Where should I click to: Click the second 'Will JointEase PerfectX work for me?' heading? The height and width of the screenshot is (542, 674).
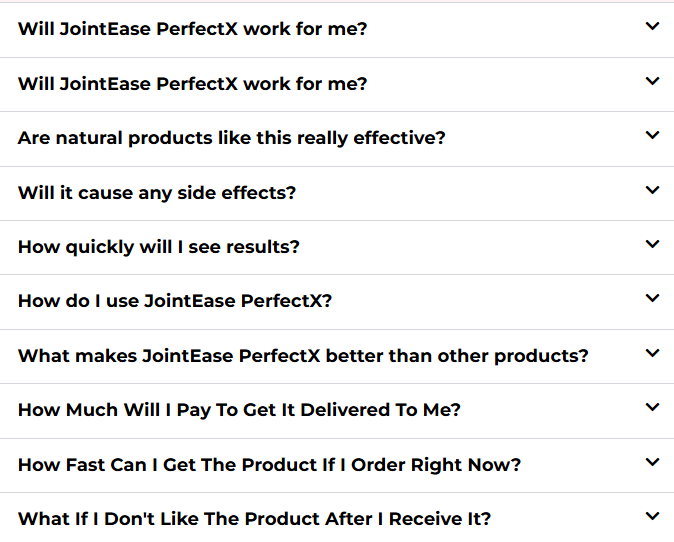click(193, 84)
